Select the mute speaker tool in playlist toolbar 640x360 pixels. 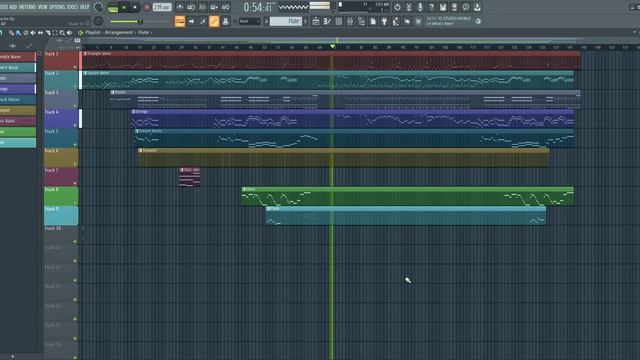pos(33,33)
